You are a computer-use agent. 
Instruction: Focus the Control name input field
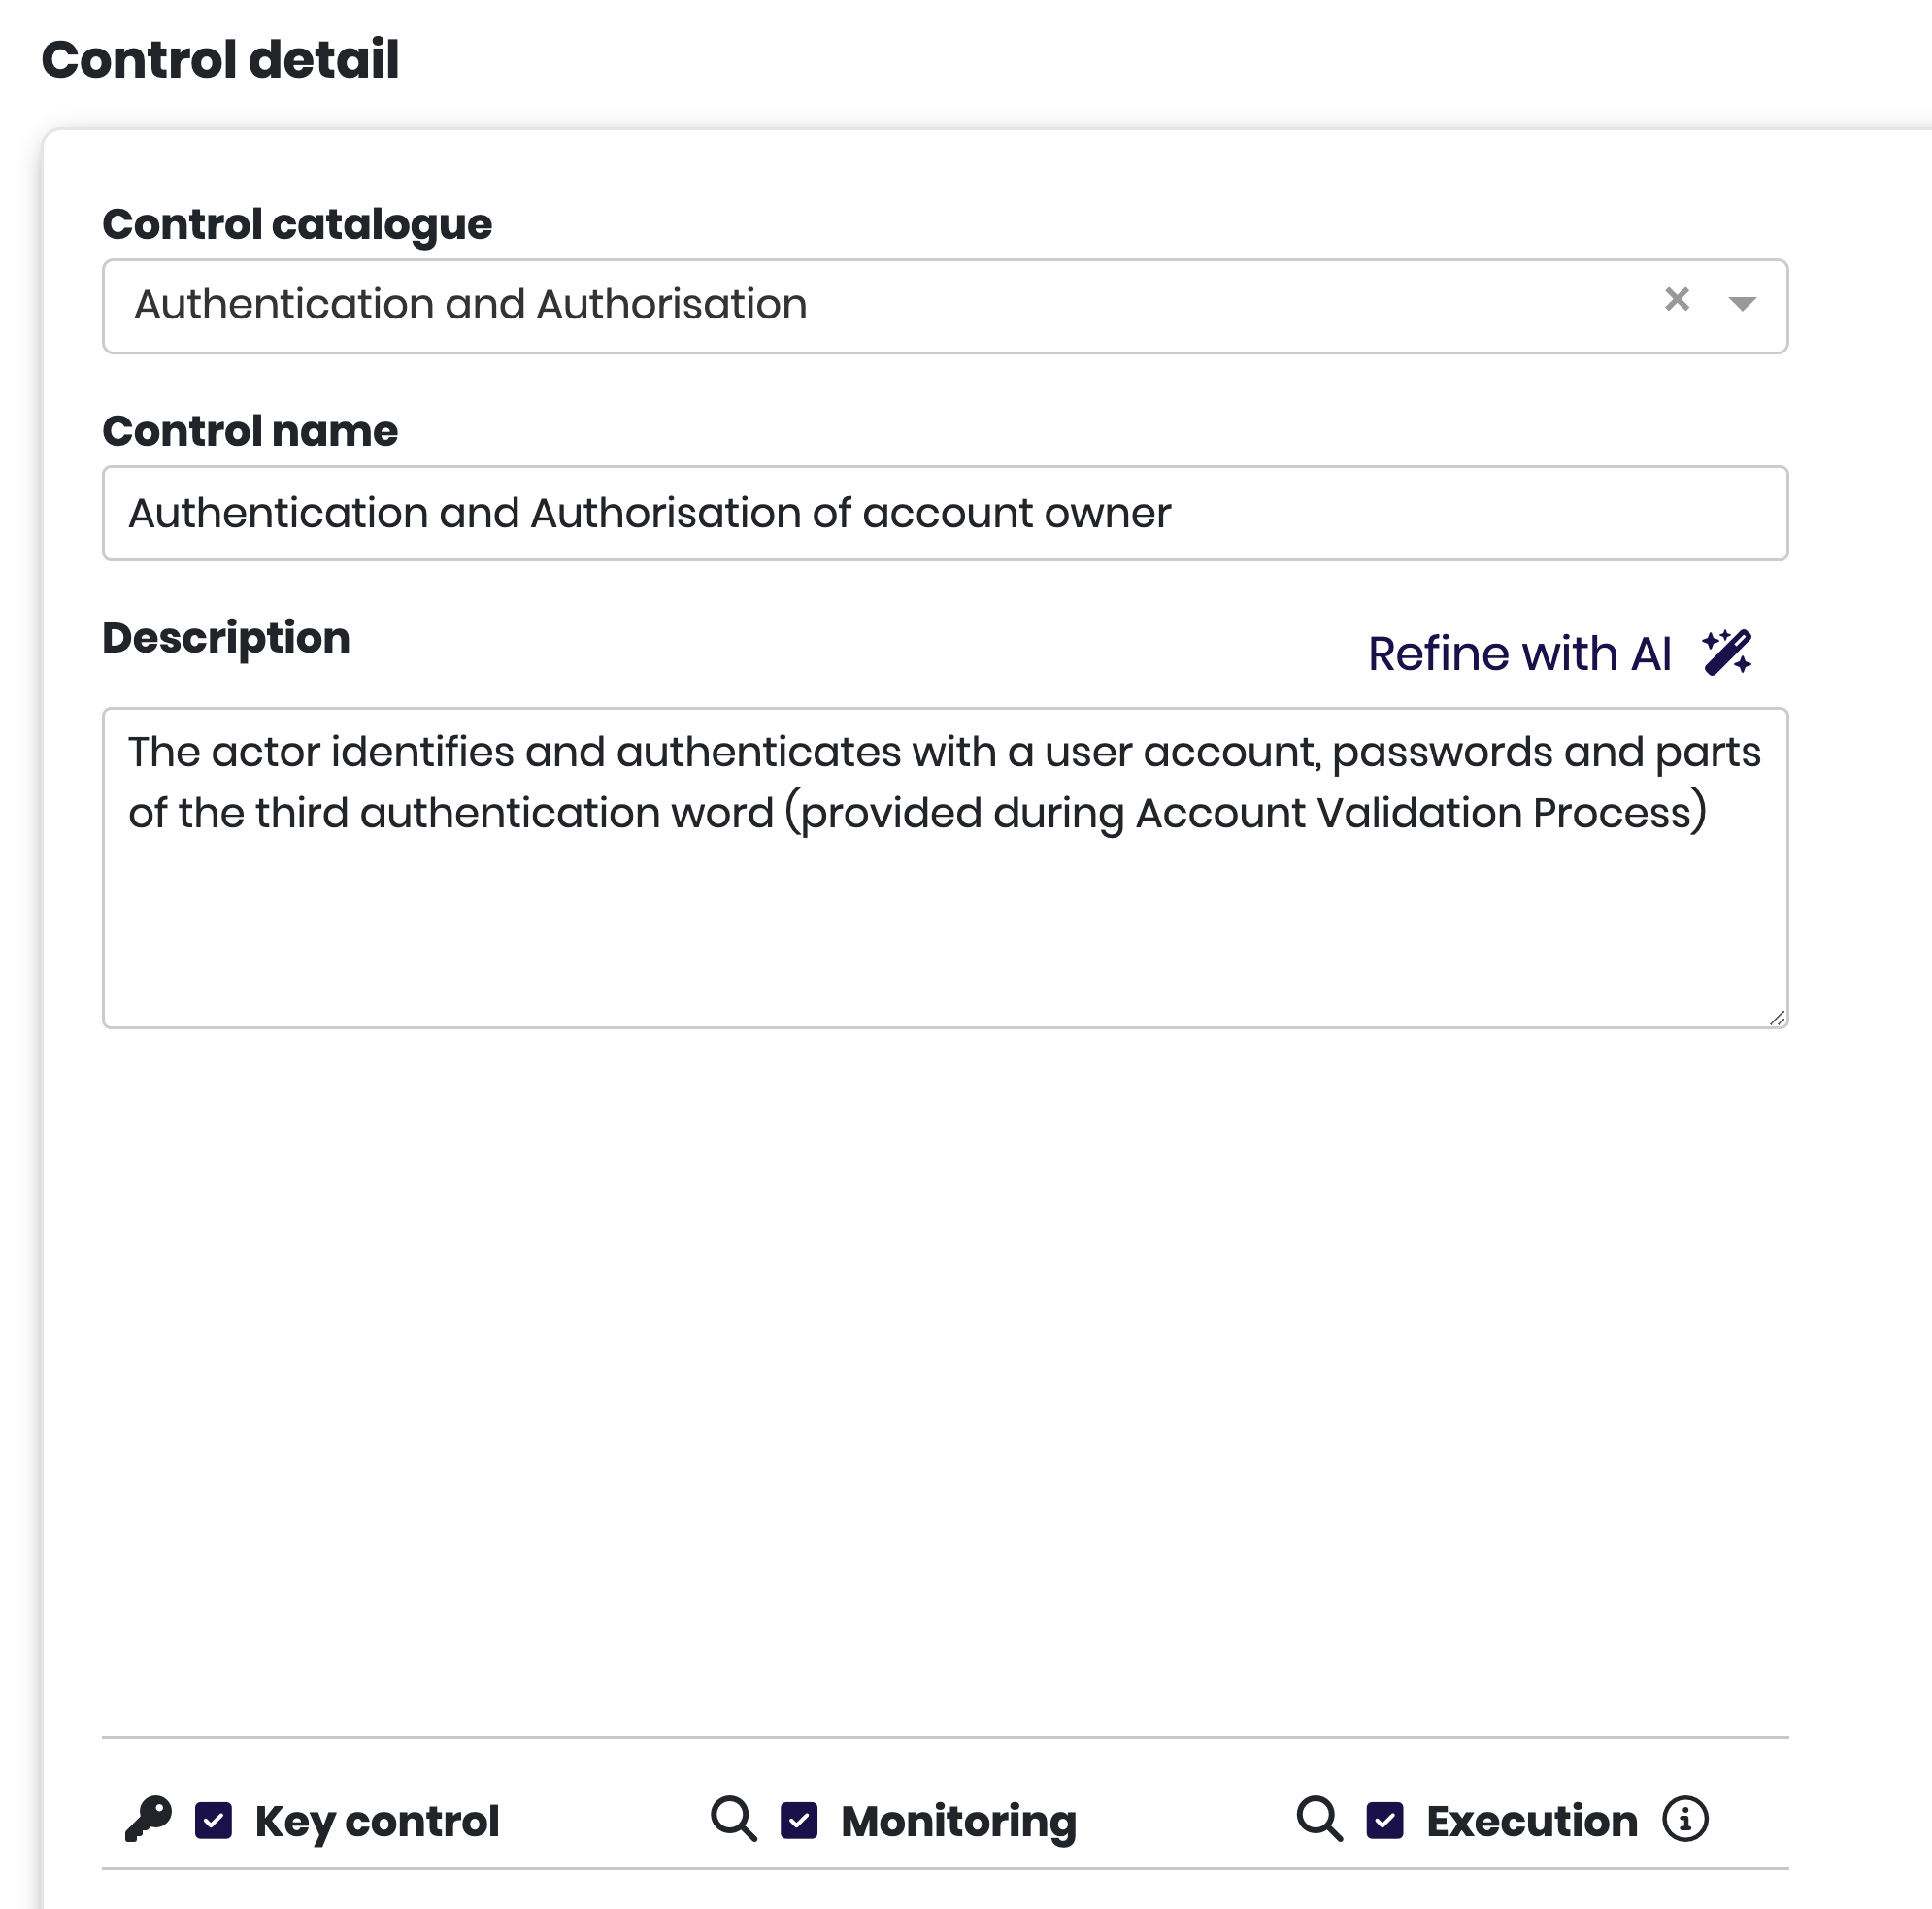944,513
